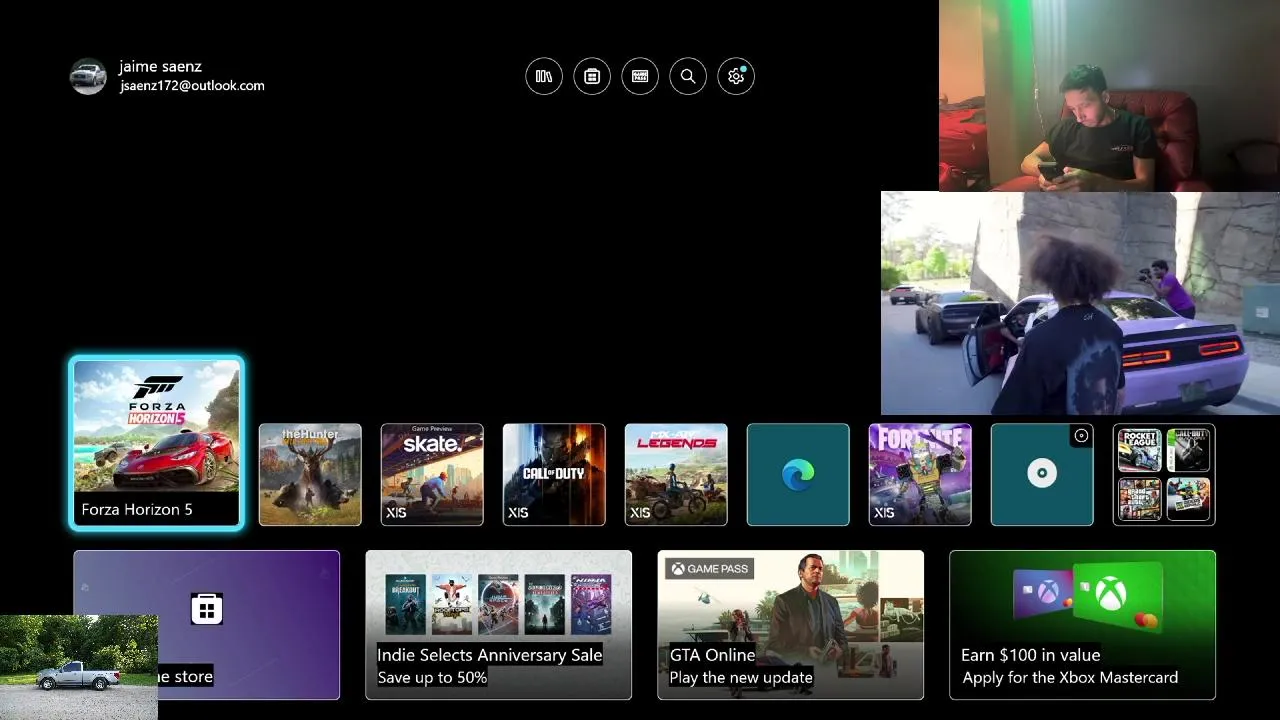The width and height of the screenshot is (1280, 720).
Task: Open the Game Pass icon in top bar
Action: (x=640, y=76)
